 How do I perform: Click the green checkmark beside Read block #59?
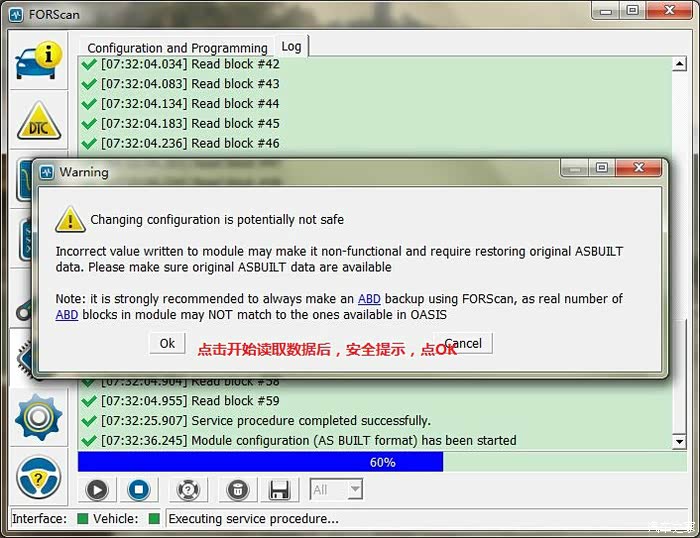tap(89, 401)
